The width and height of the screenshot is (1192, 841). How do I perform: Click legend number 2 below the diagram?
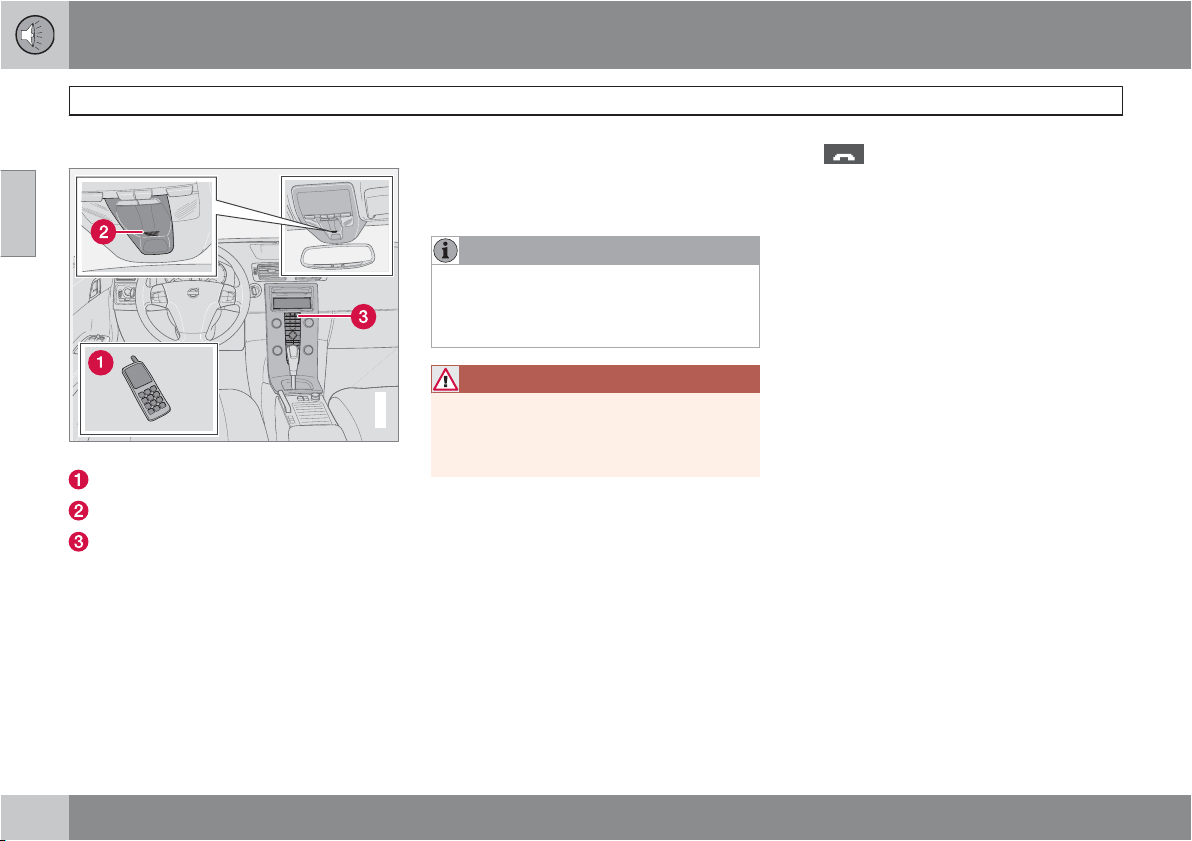point(78,511)
